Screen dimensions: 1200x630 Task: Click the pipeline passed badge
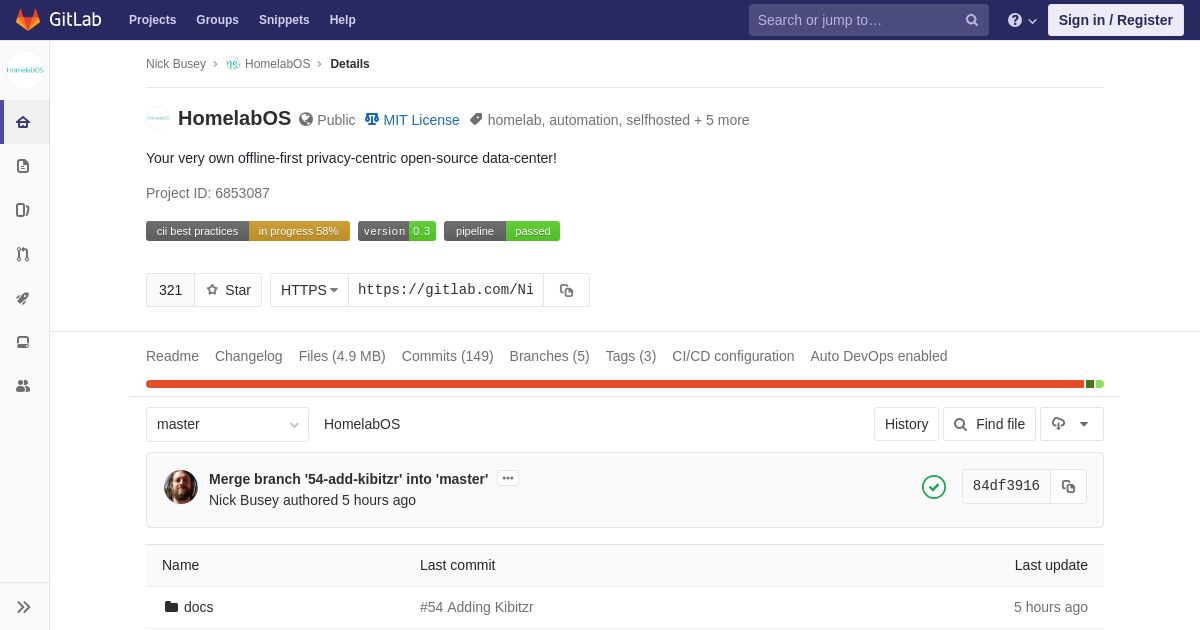tap(502, 231)
